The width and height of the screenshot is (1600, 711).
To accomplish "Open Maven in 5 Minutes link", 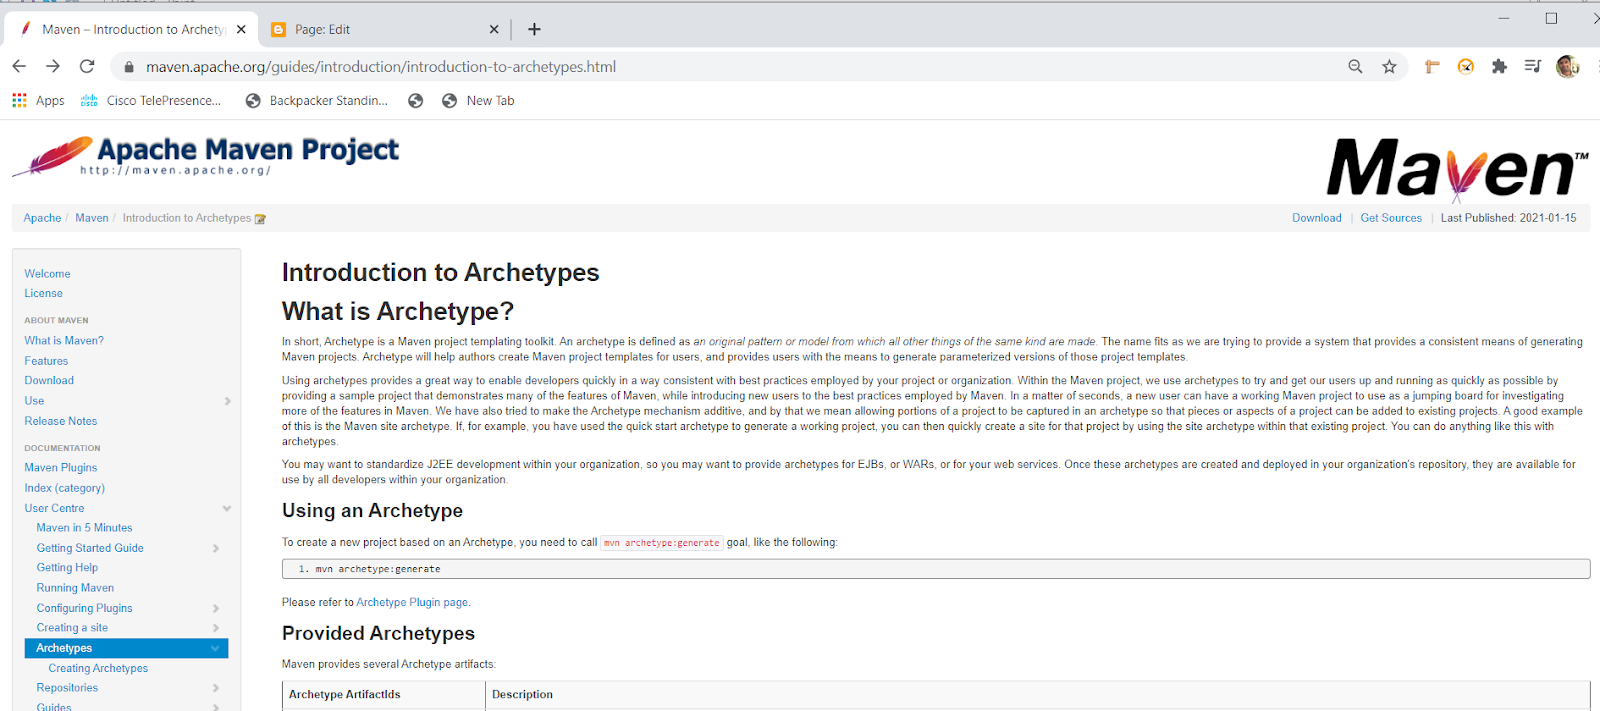I will tap(84, 528).
